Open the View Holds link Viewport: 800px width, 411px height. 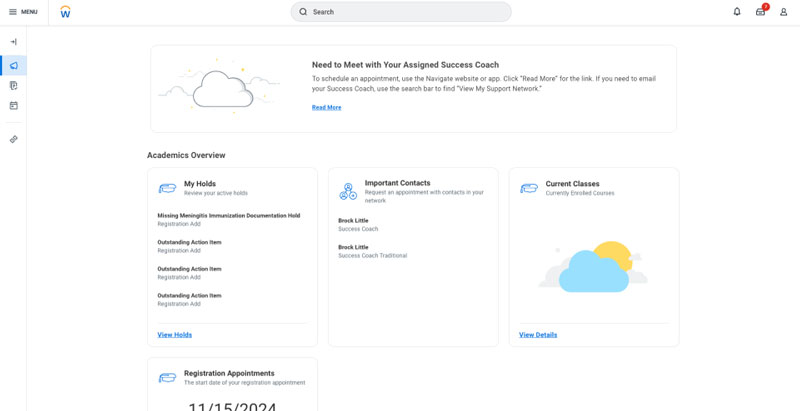click(x=174, y=335)
